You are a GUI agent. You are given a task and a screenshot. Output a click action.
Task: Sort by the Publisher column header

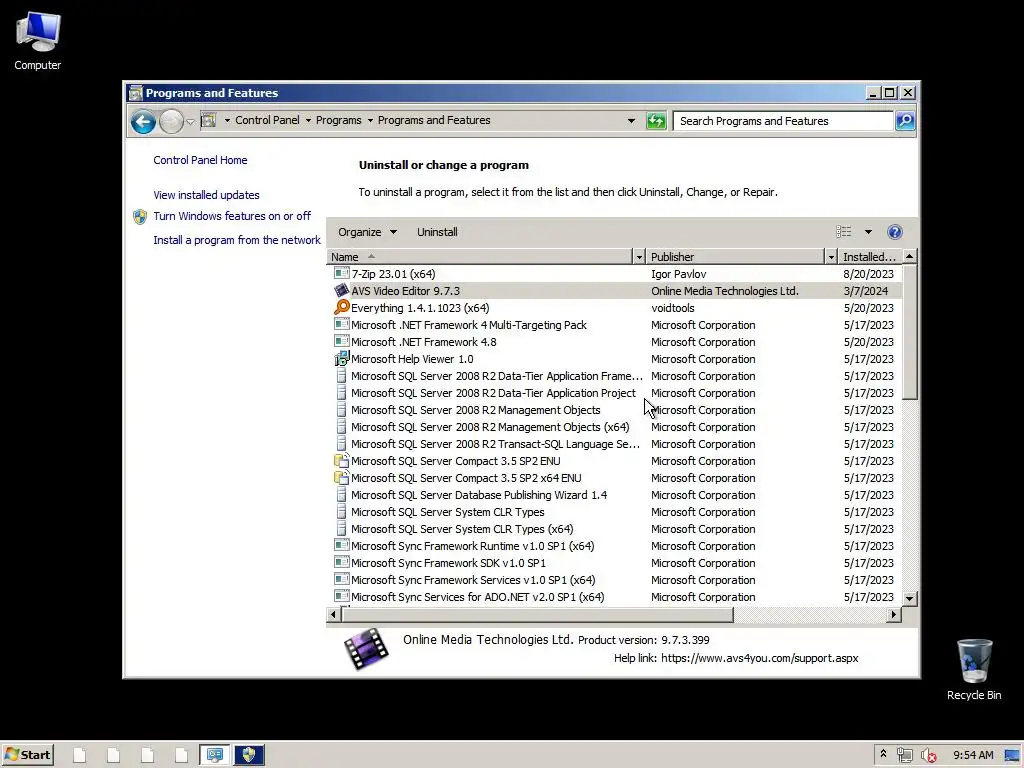pos(735,257)
